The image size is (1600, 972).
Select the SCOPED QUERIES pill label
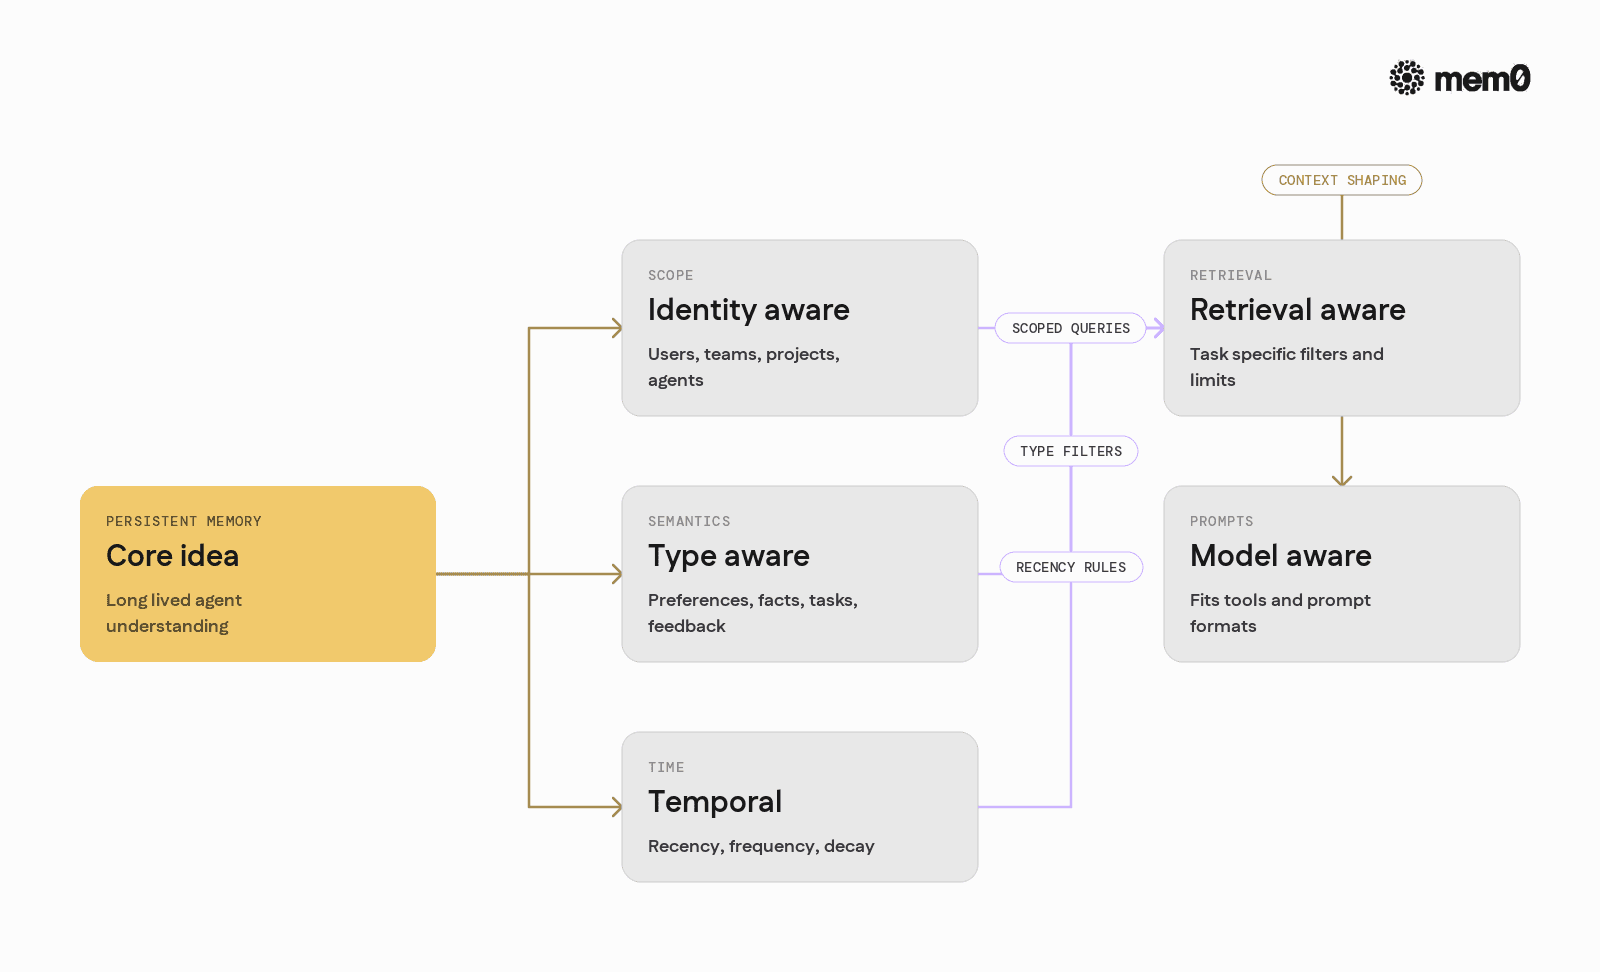coord(1071,328)
